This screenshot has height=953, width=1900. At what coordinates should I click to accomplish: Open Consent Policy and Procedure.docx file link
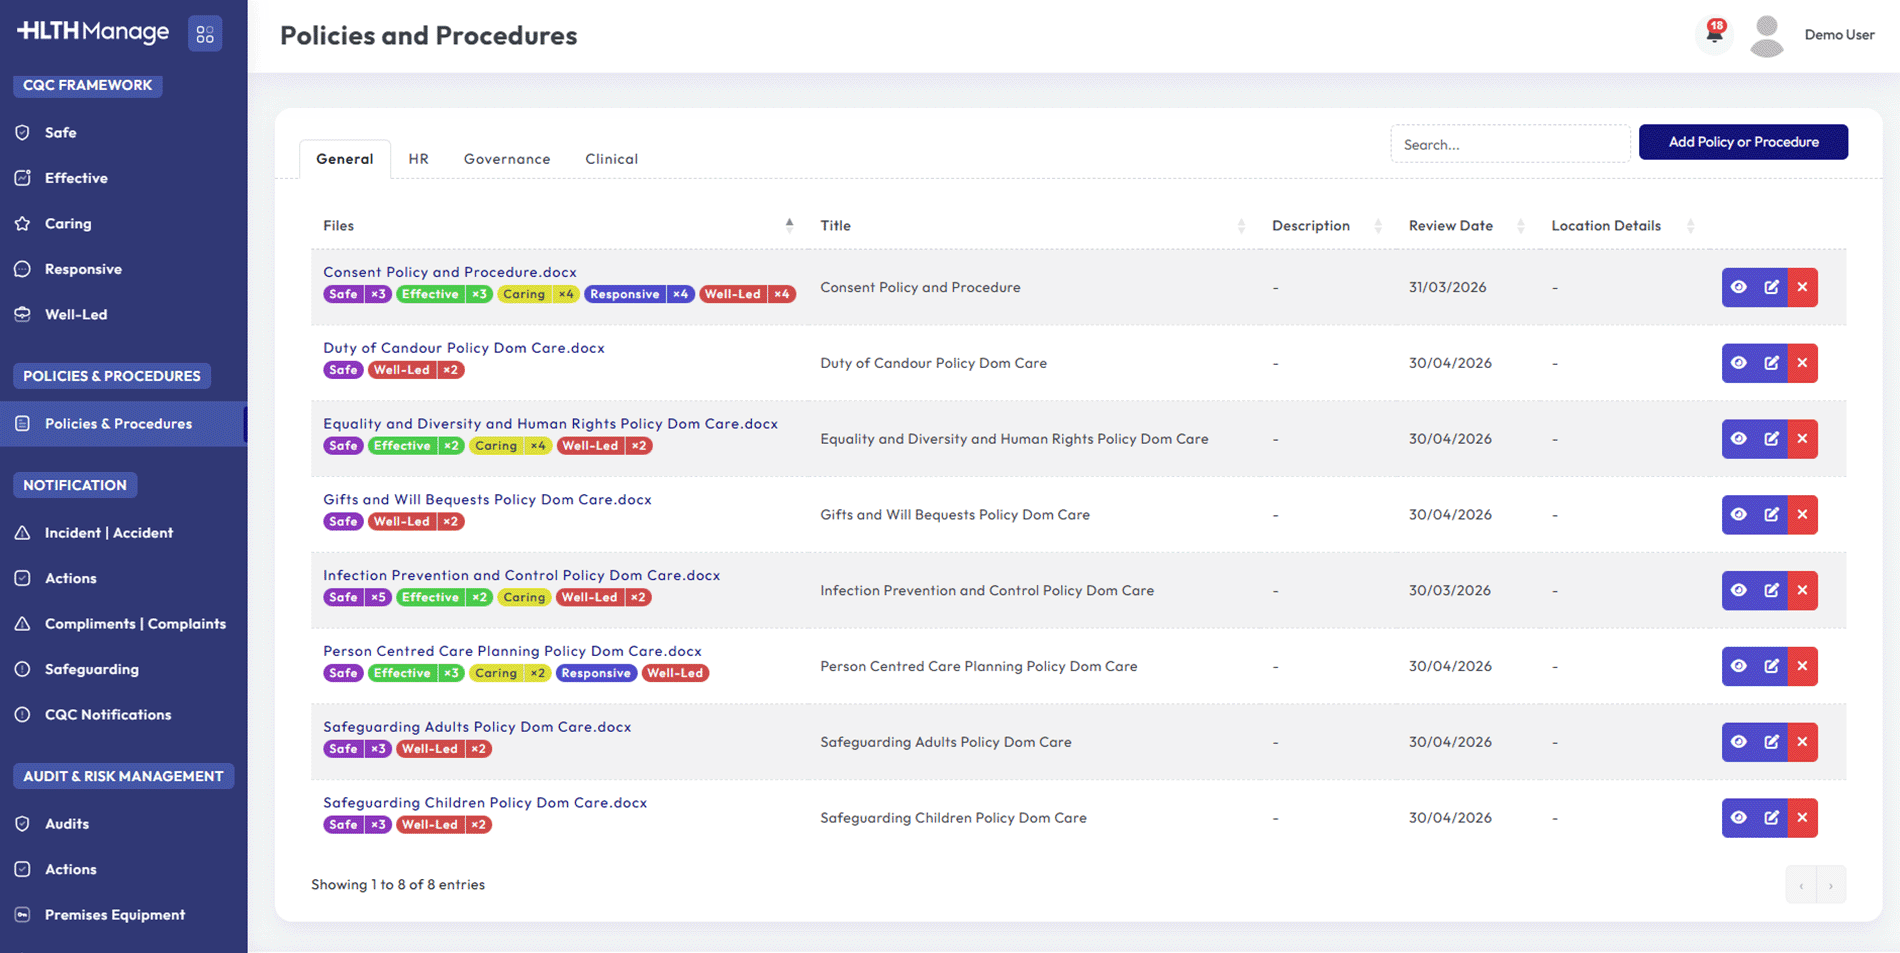449,272
